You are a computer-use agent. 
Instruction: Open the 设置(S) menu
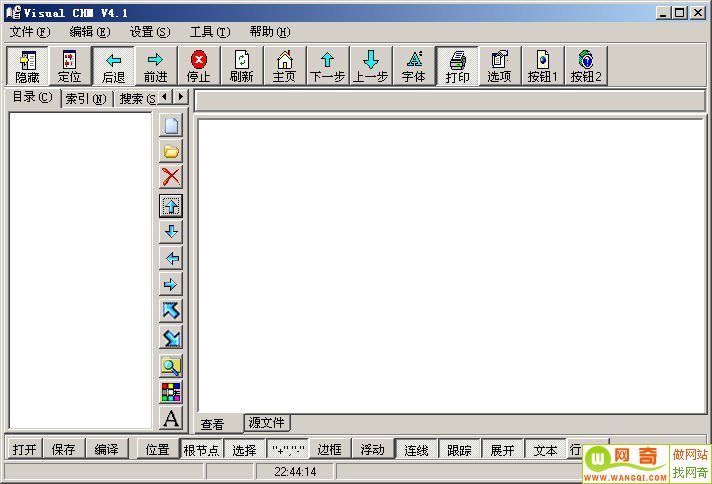pos(150,32)
